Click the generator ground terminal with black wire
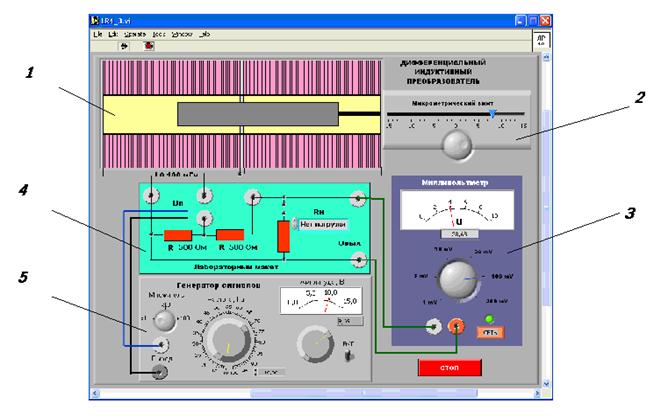Screen dimensions: 661x416 tap(160, 372)
